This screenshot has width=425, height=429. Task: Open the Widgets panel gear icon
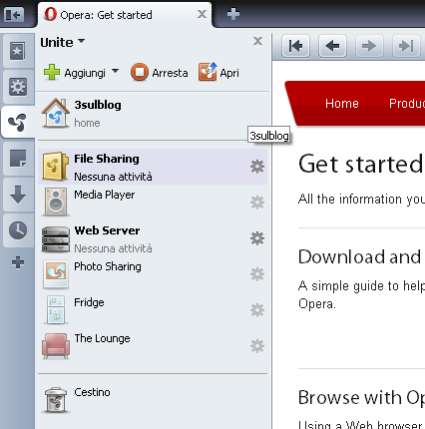click(17, 87)
